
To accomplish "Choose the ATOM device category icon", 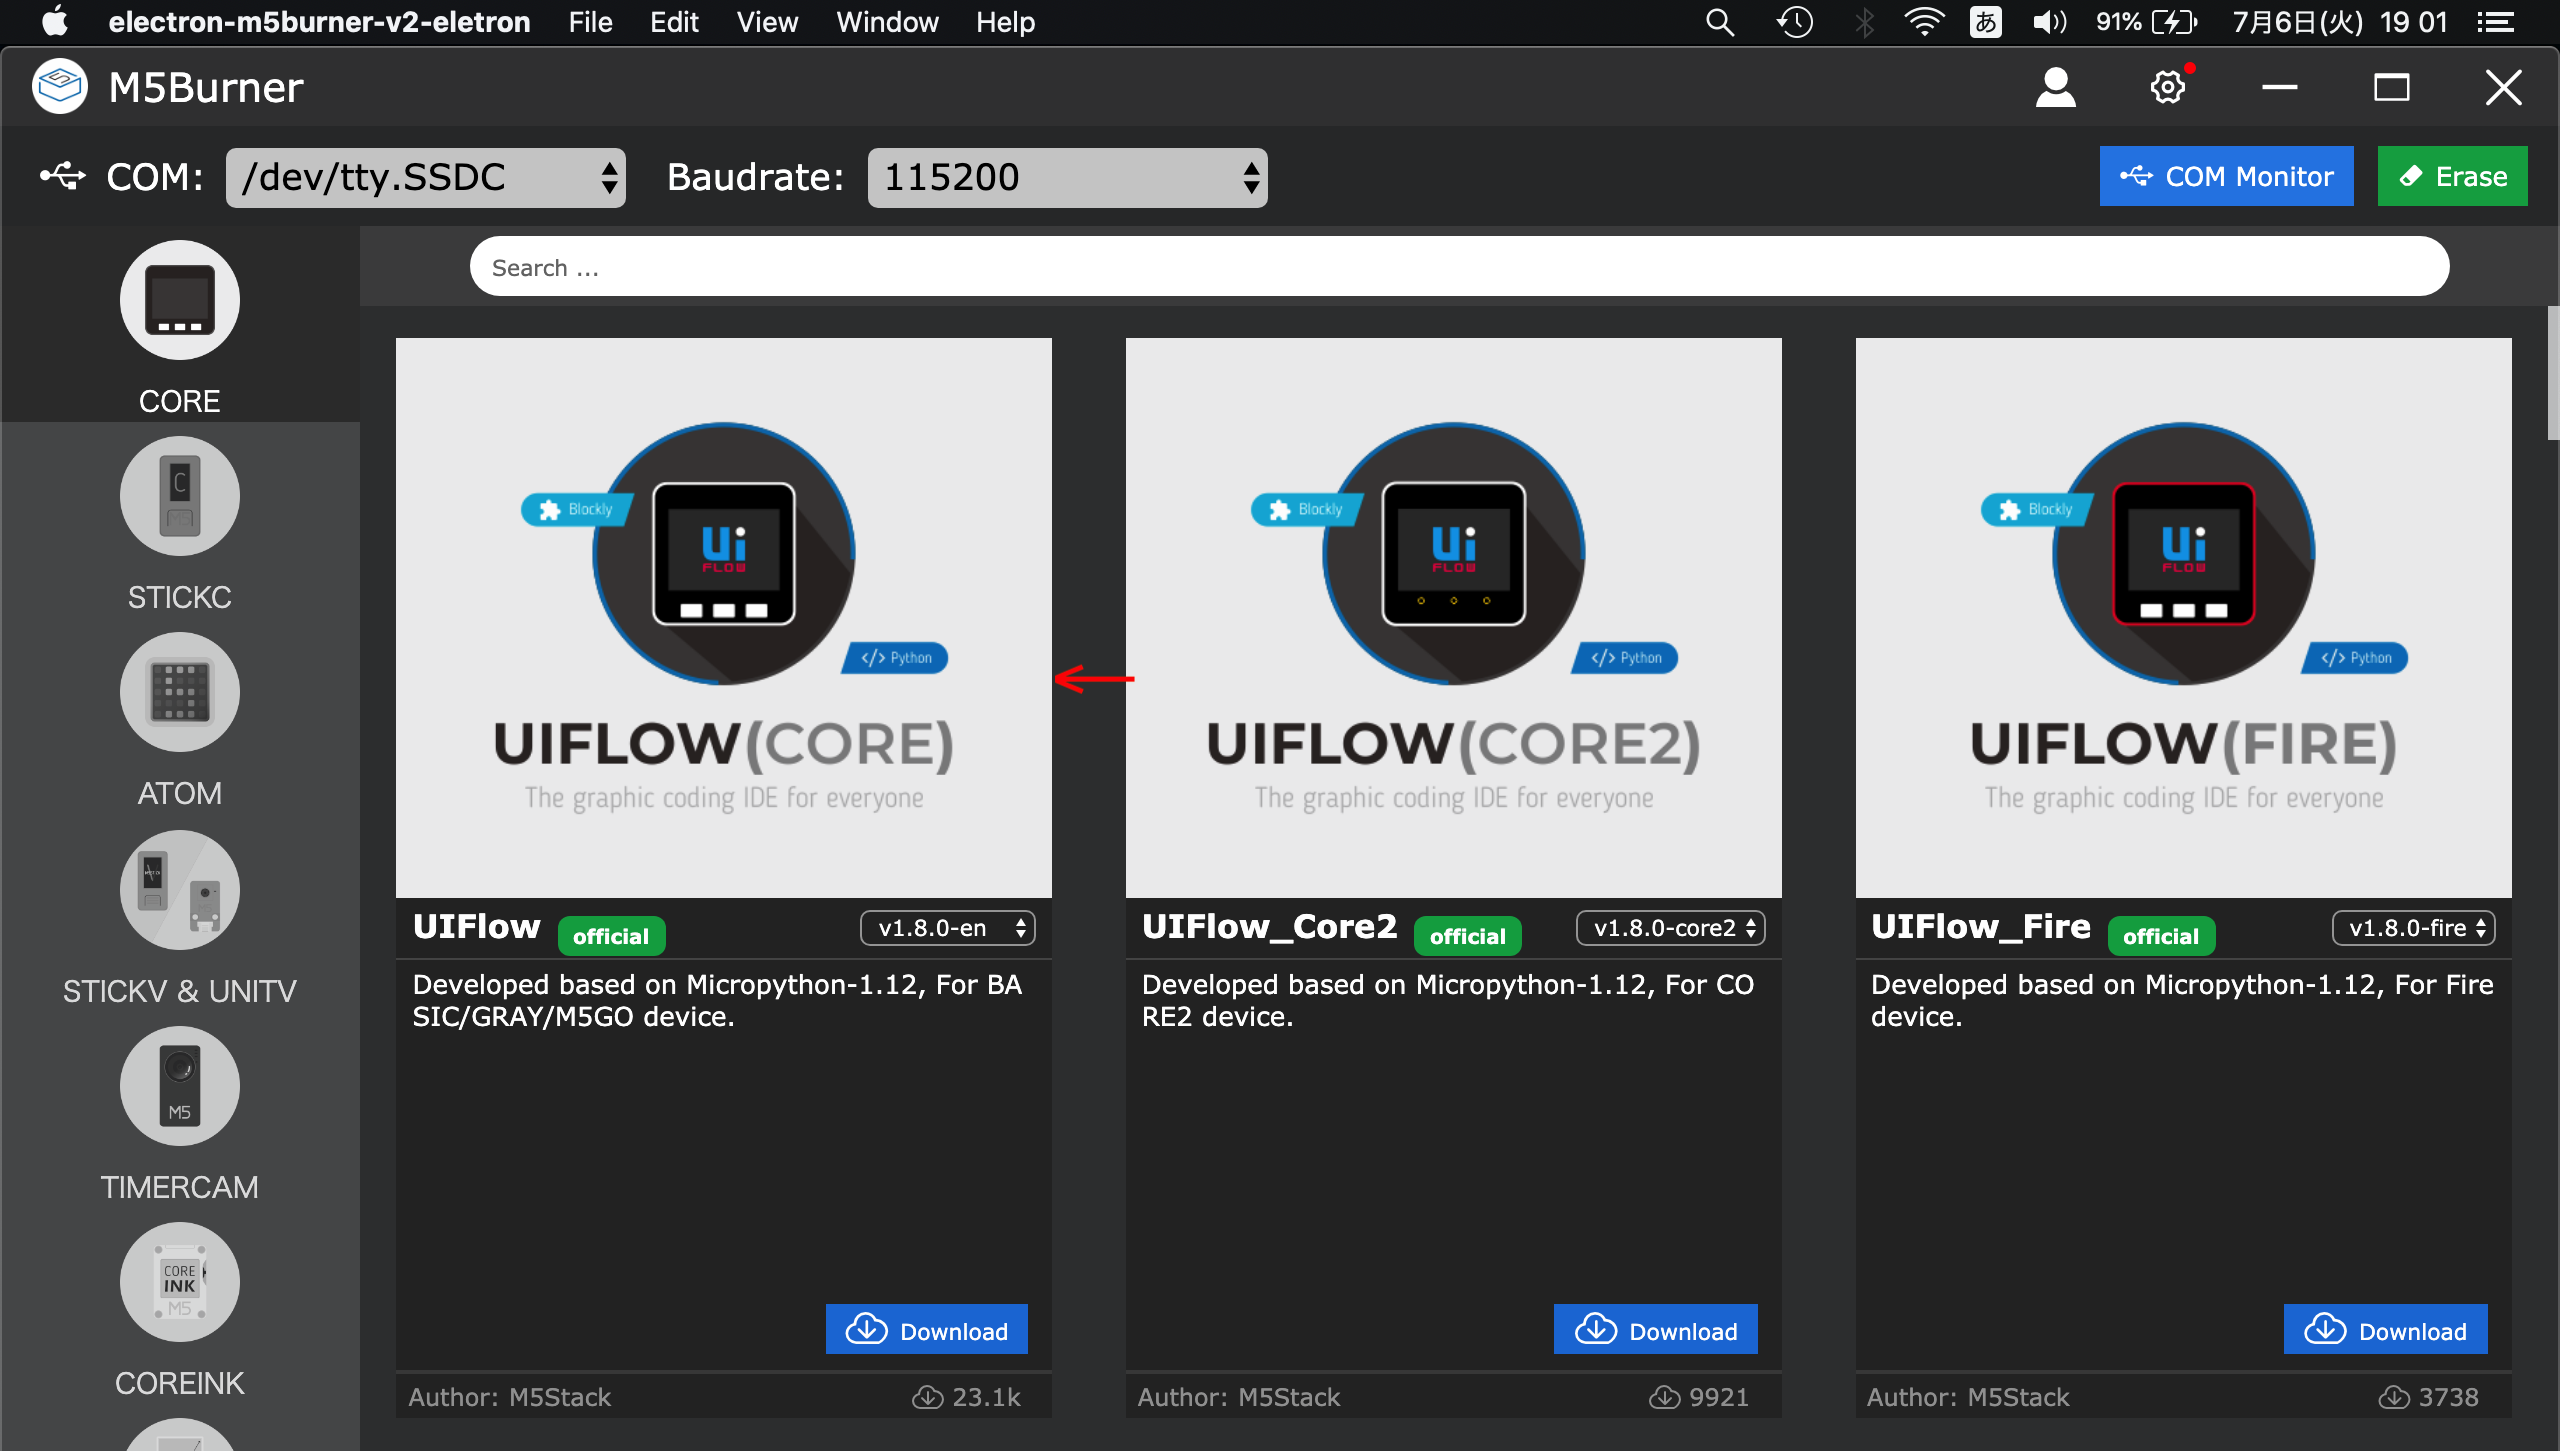I will coord(180,692).
